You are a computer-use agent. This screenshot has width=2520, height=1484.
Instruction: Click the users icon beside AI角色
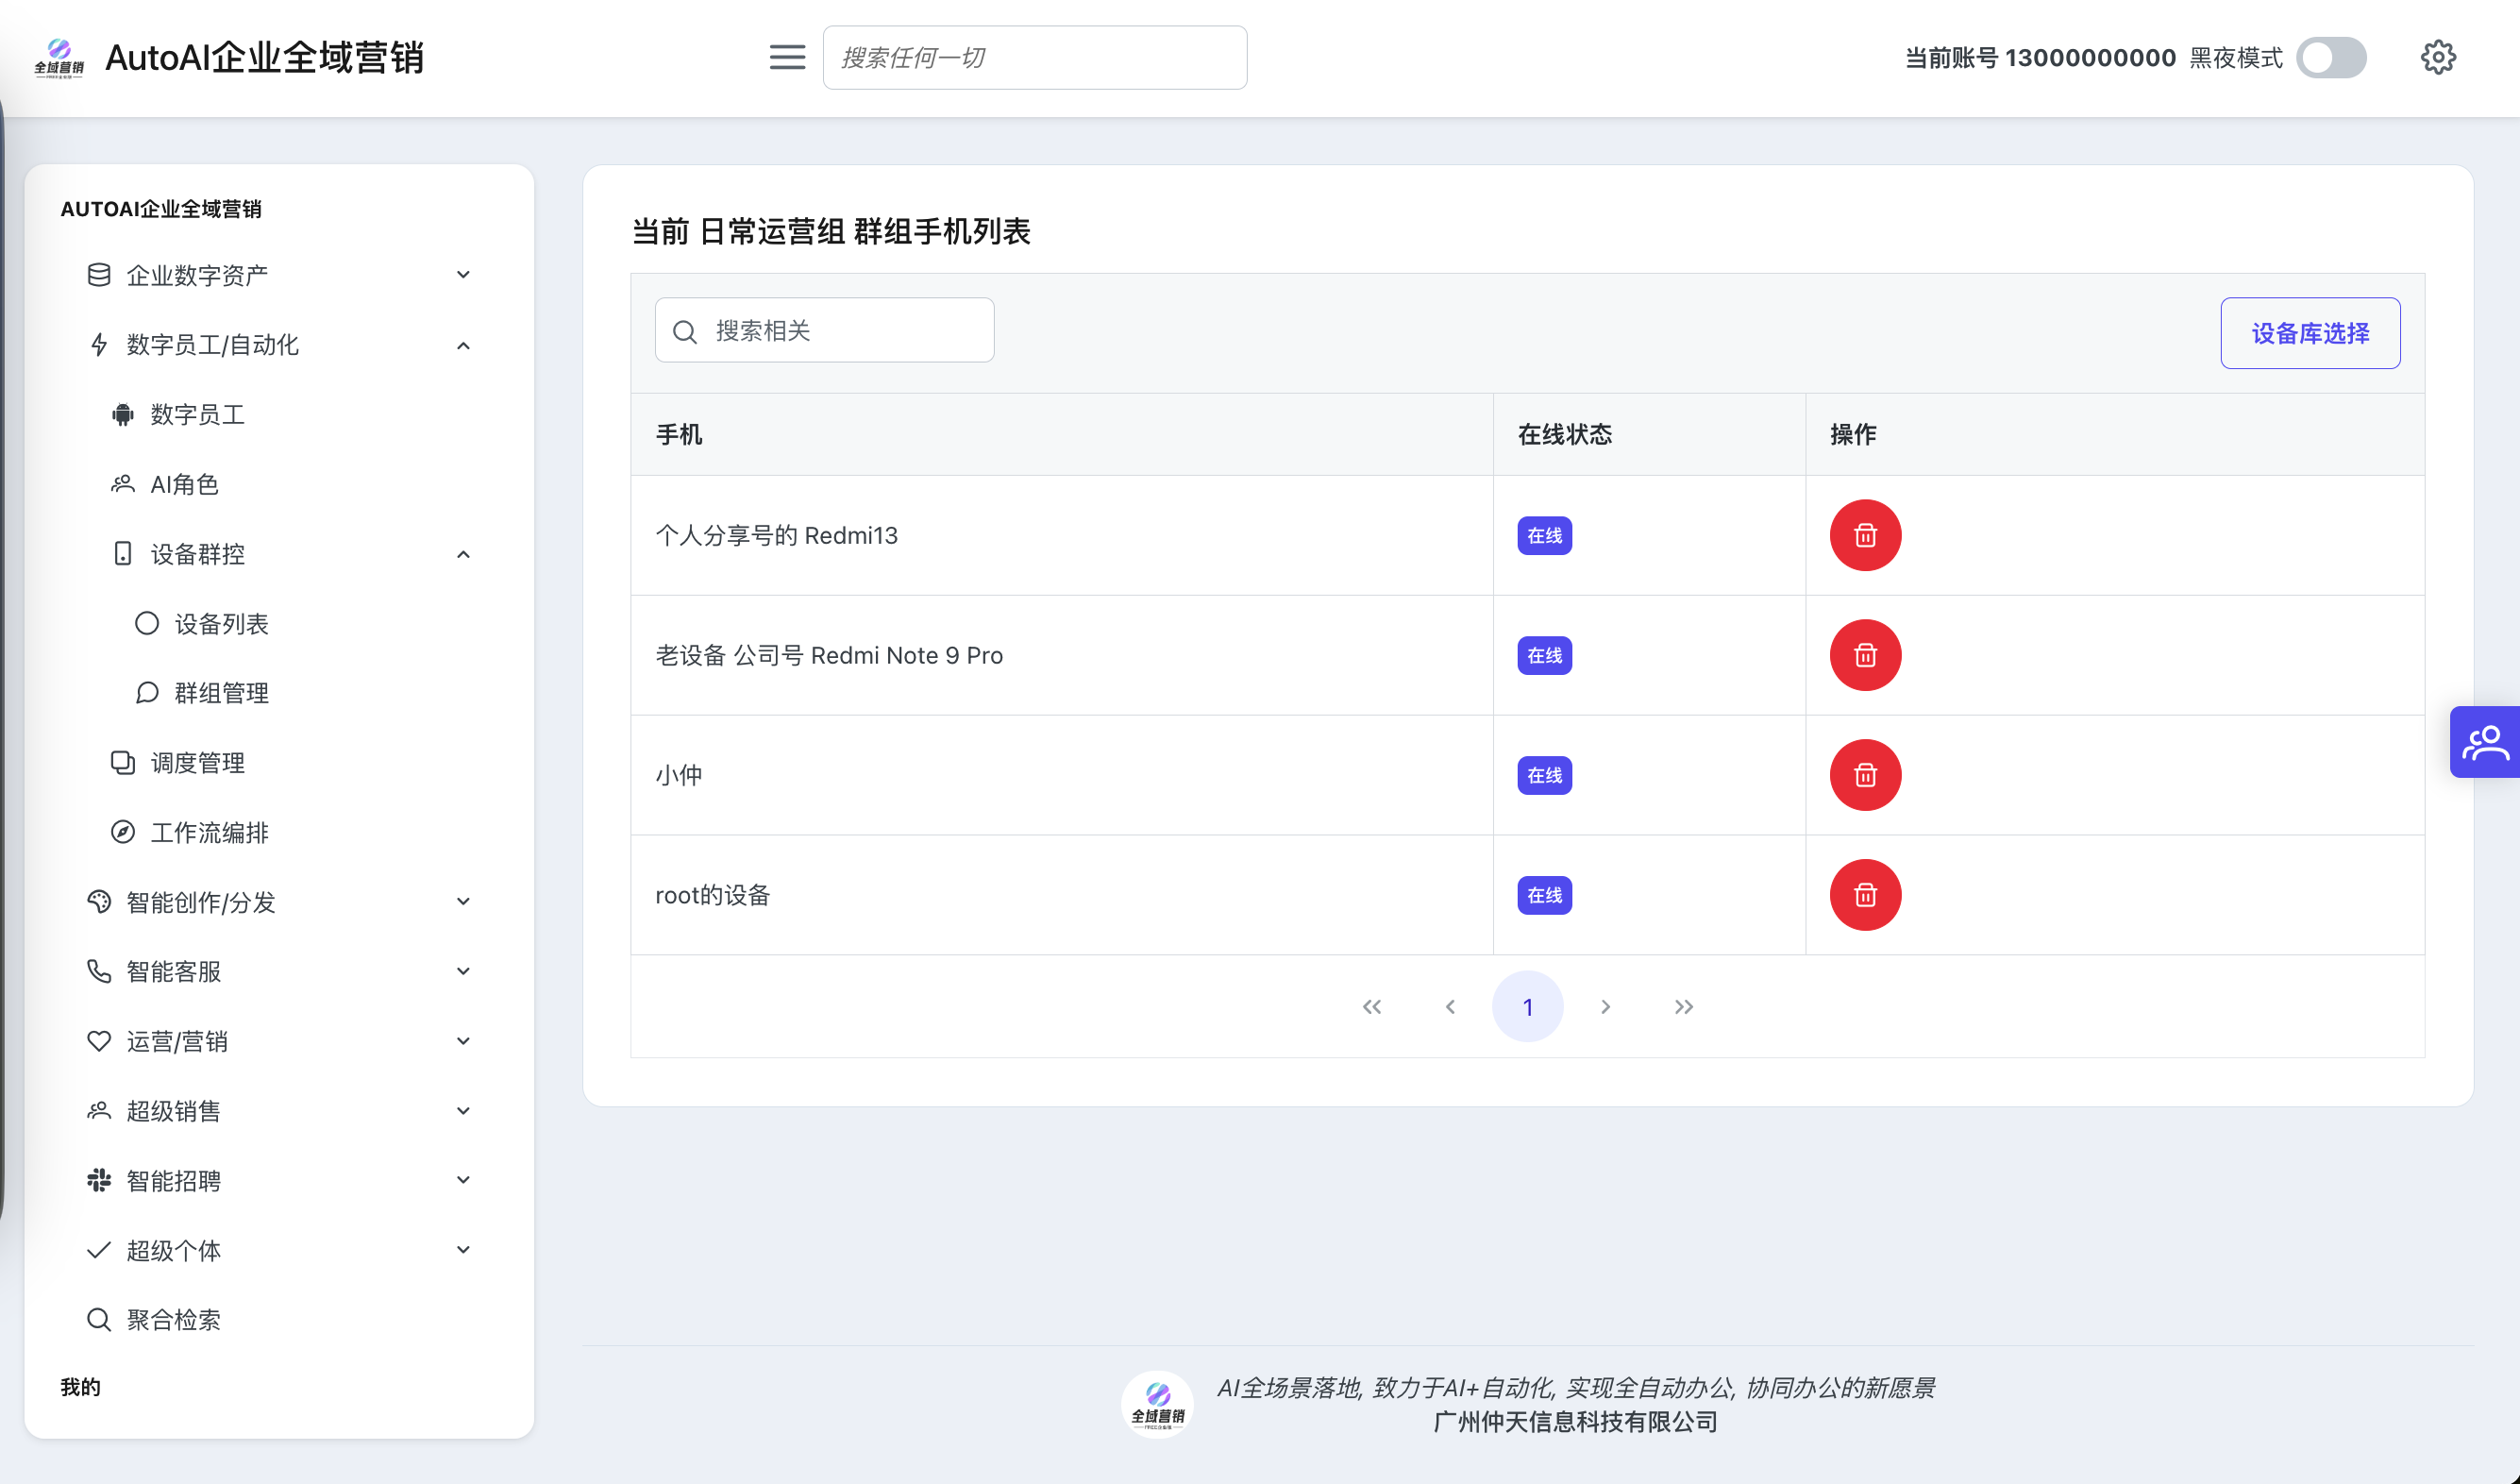122,484
